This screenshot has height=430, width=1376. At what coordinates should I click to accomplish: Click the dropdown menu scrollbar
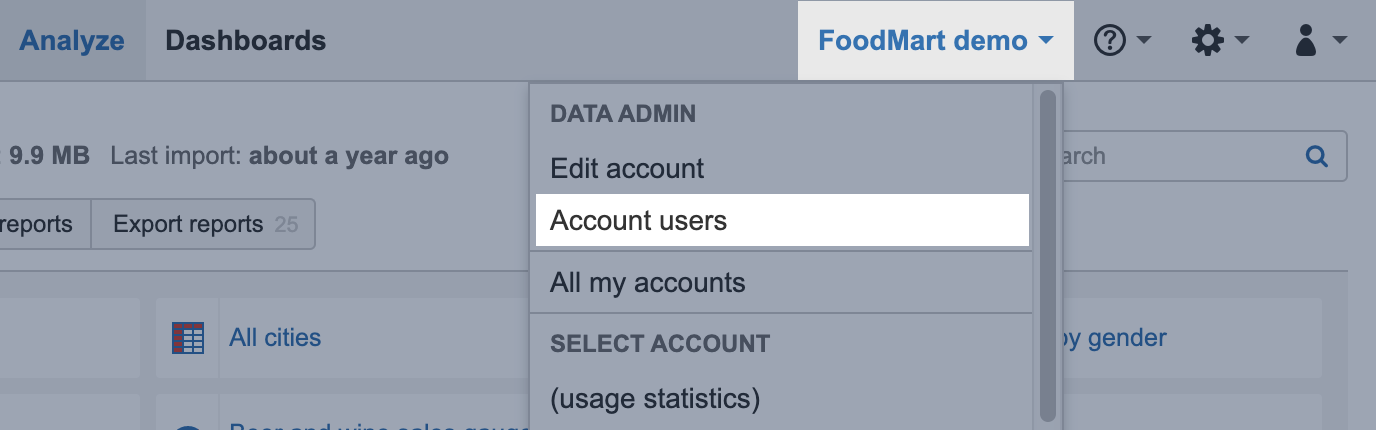pyautogui.click(x=1047, y=250)
